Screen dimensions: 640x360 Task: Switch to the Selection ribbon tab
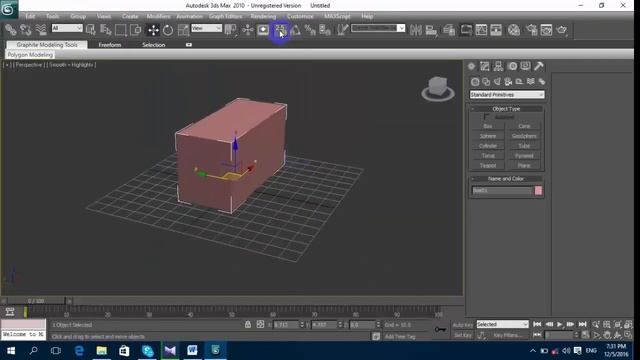[x=153, y=45]
